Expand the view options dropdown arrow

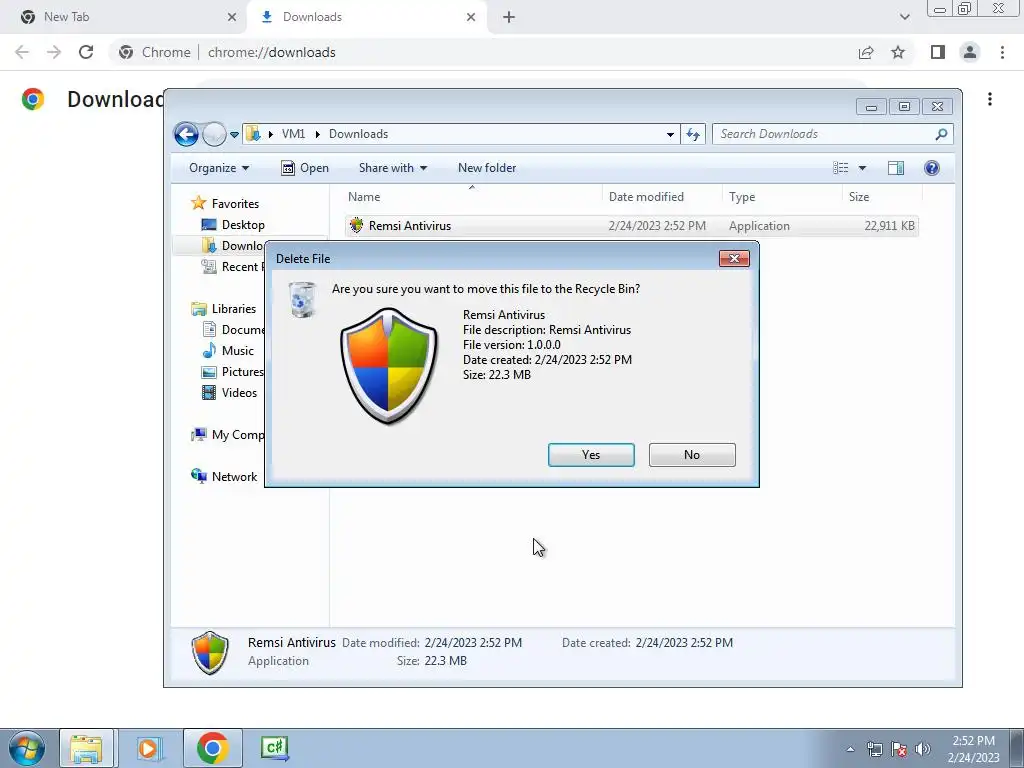[862, 168]
